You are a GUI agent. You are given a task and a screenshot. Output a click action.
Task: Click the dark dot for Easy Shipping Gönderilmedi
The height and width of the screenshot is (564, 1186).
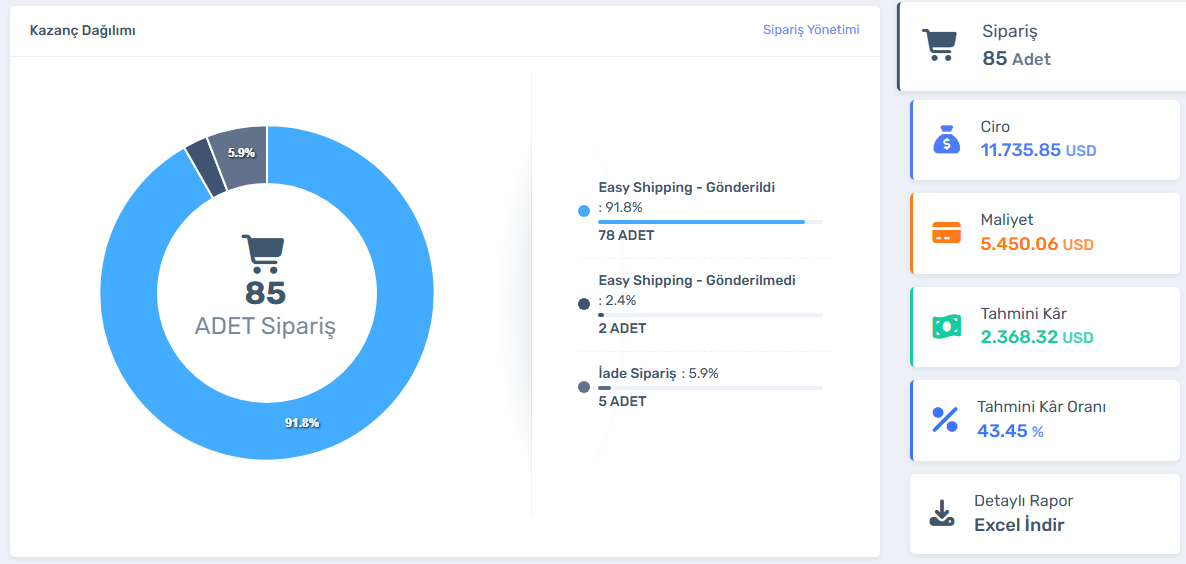pos(584,304)
